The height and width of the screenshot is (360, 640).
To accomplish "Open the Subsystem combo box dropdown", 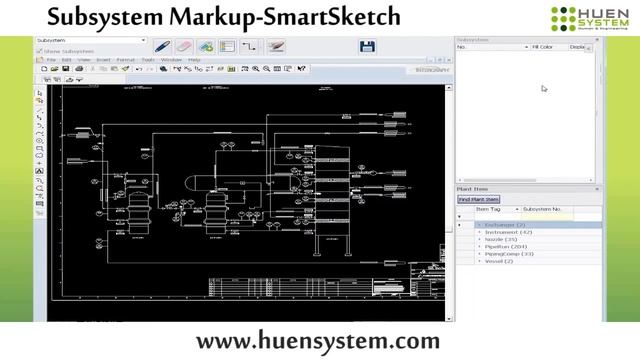I will [x=143, y=40].
